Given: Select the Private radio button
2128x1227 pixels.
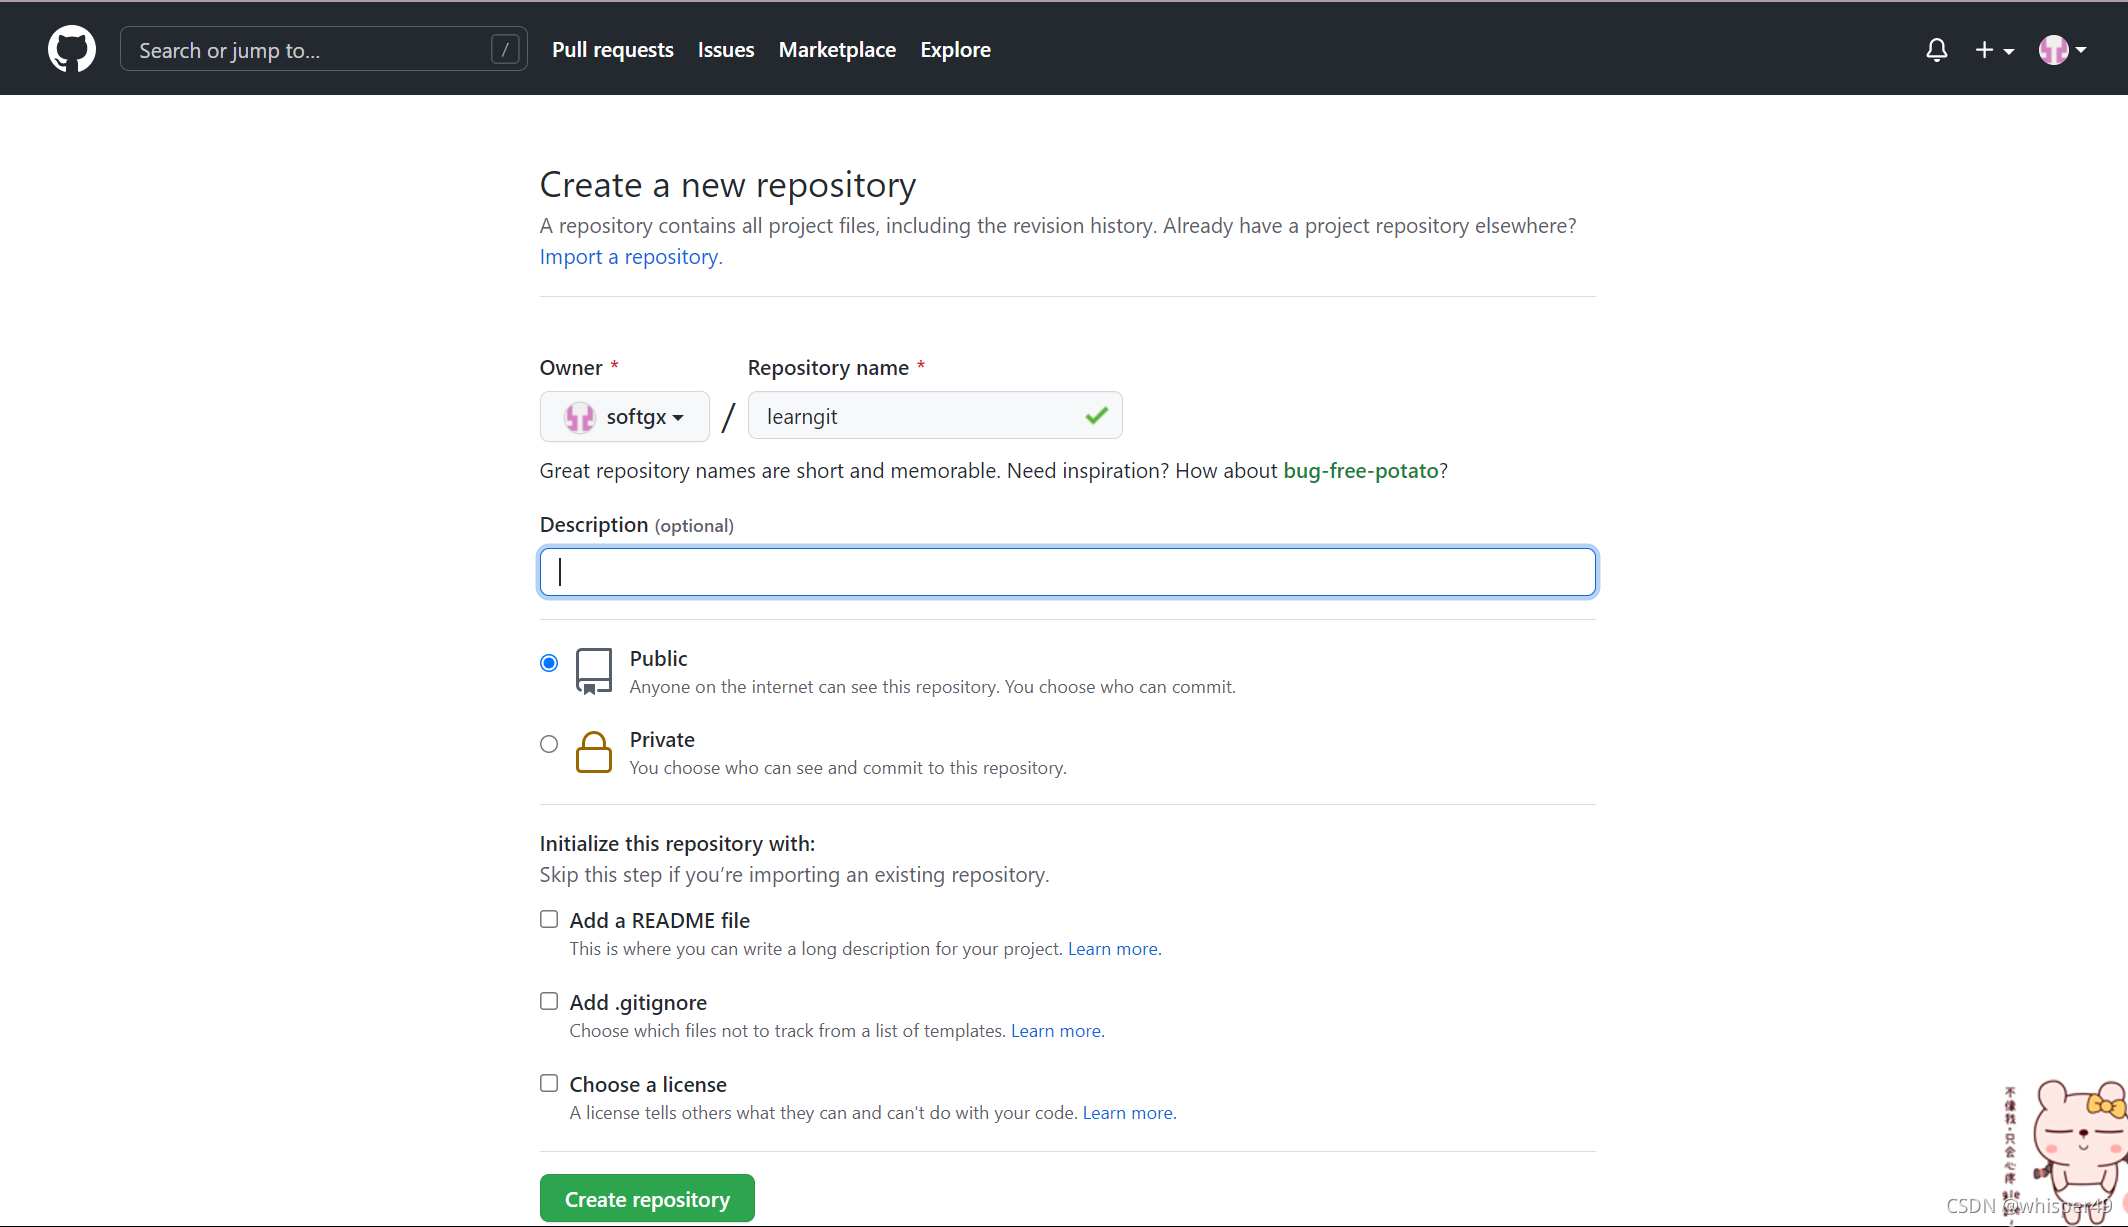Looking at the screenshot, I should (x=549, y=744).
